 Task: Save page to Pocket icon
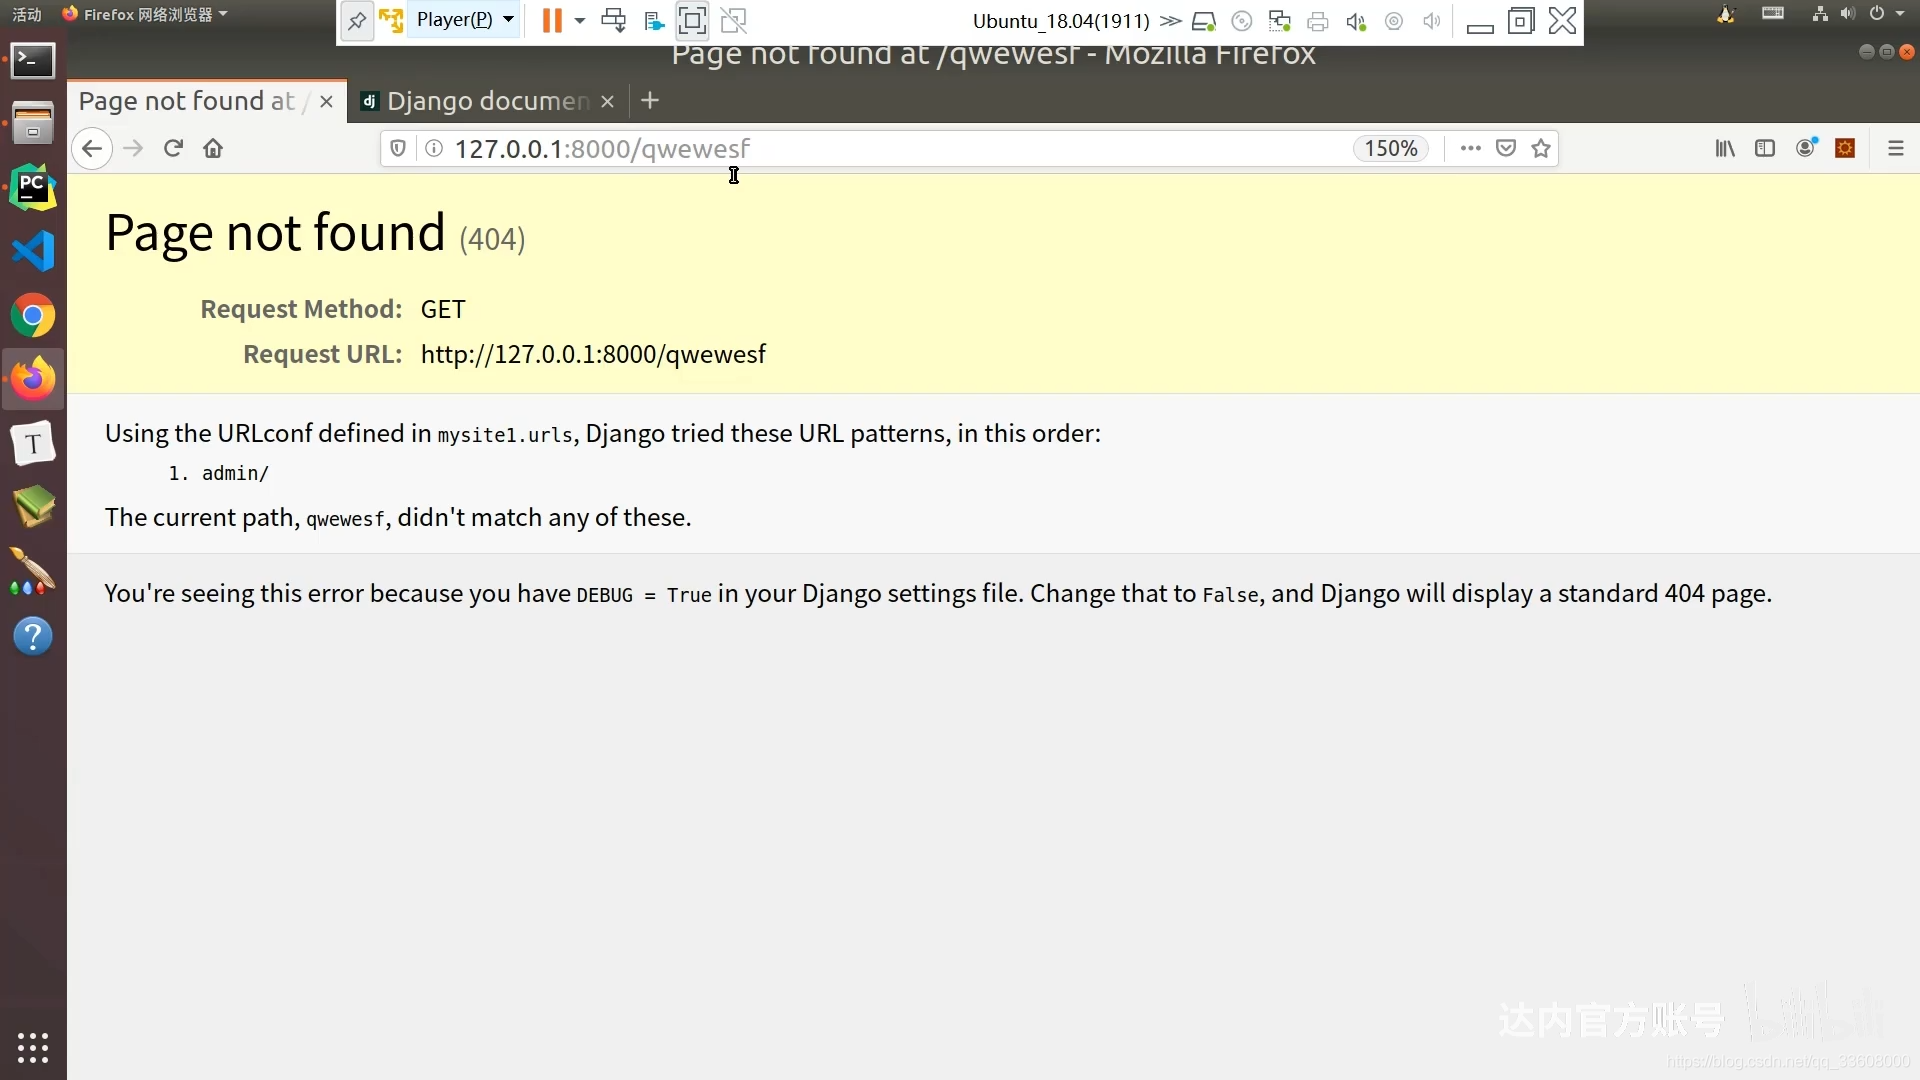pyautogui.click(x=1506, y=148)
